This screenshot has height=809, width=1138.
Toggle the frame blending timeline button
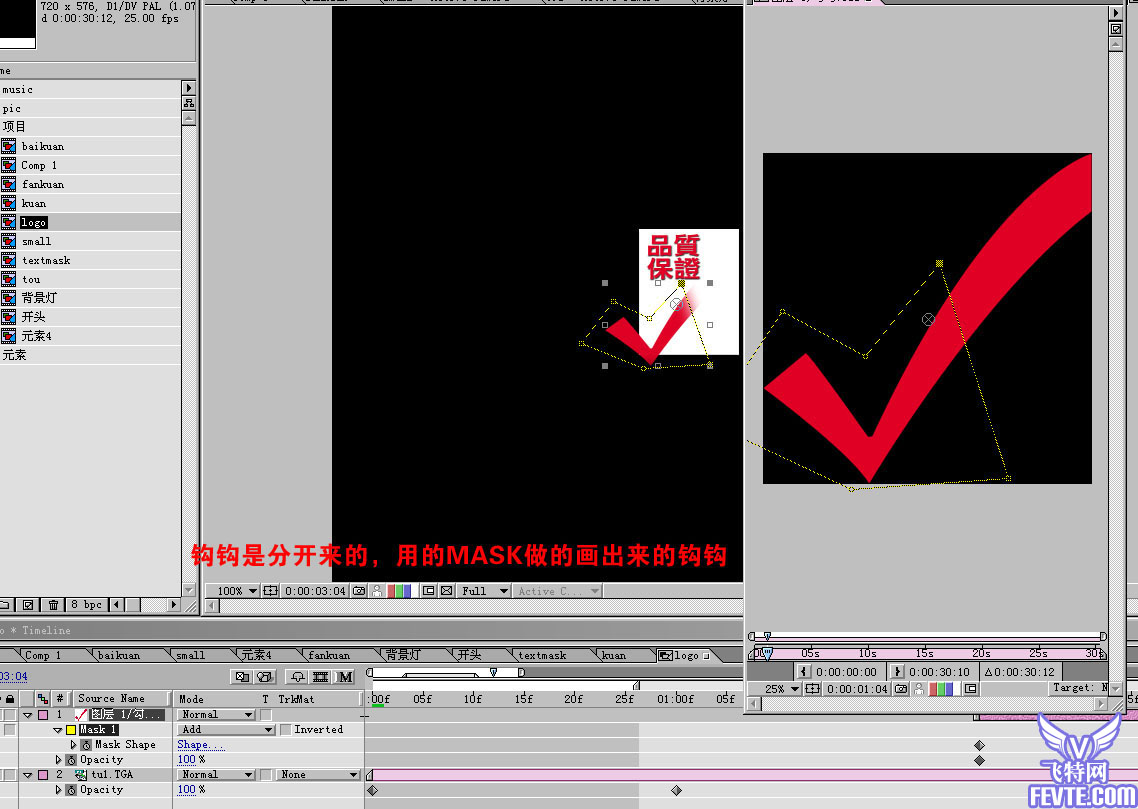[x=321, y=677]
